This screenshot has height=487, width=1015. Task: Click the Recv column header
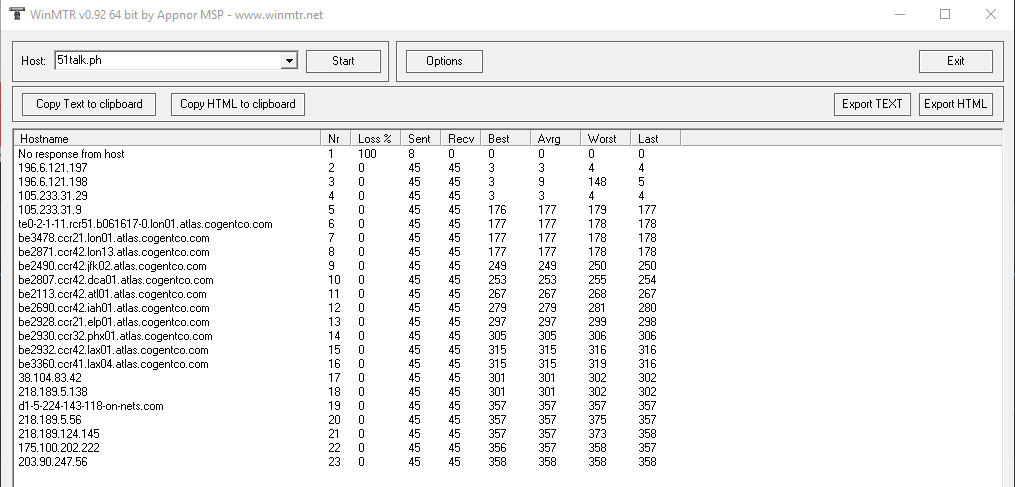460,139
